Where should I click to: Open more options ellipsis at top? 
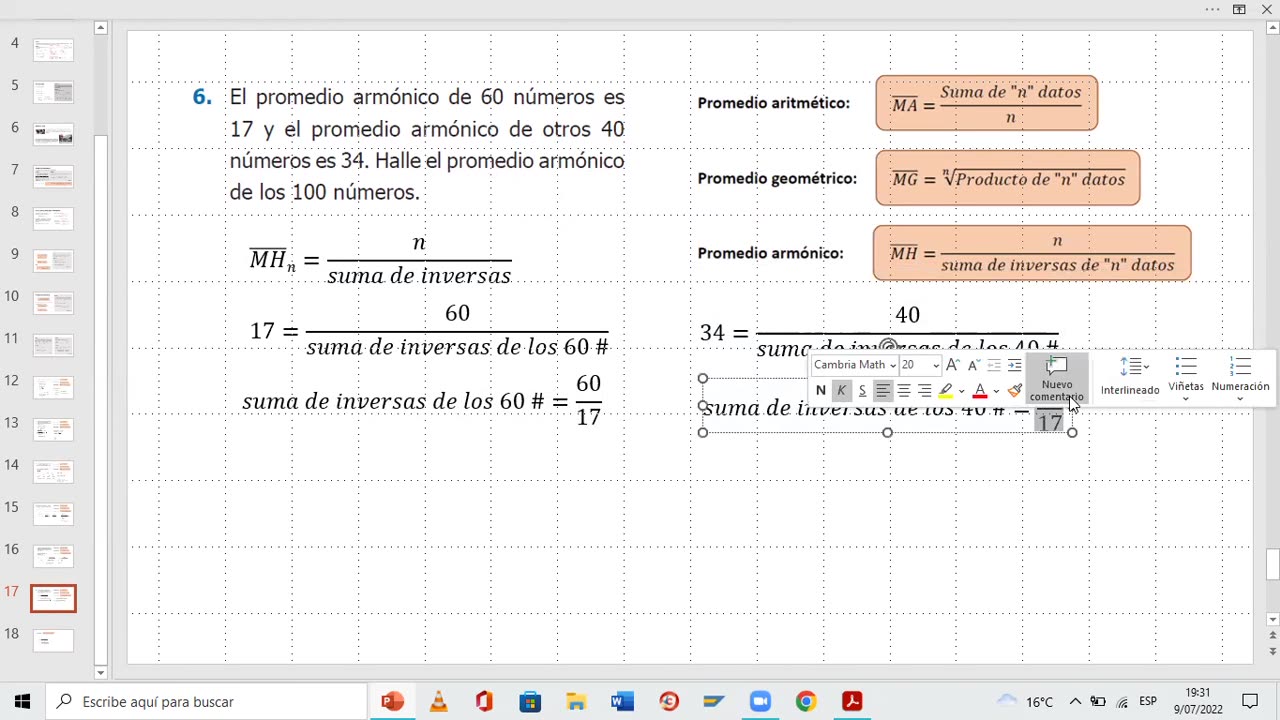(x=1212, y=9)
